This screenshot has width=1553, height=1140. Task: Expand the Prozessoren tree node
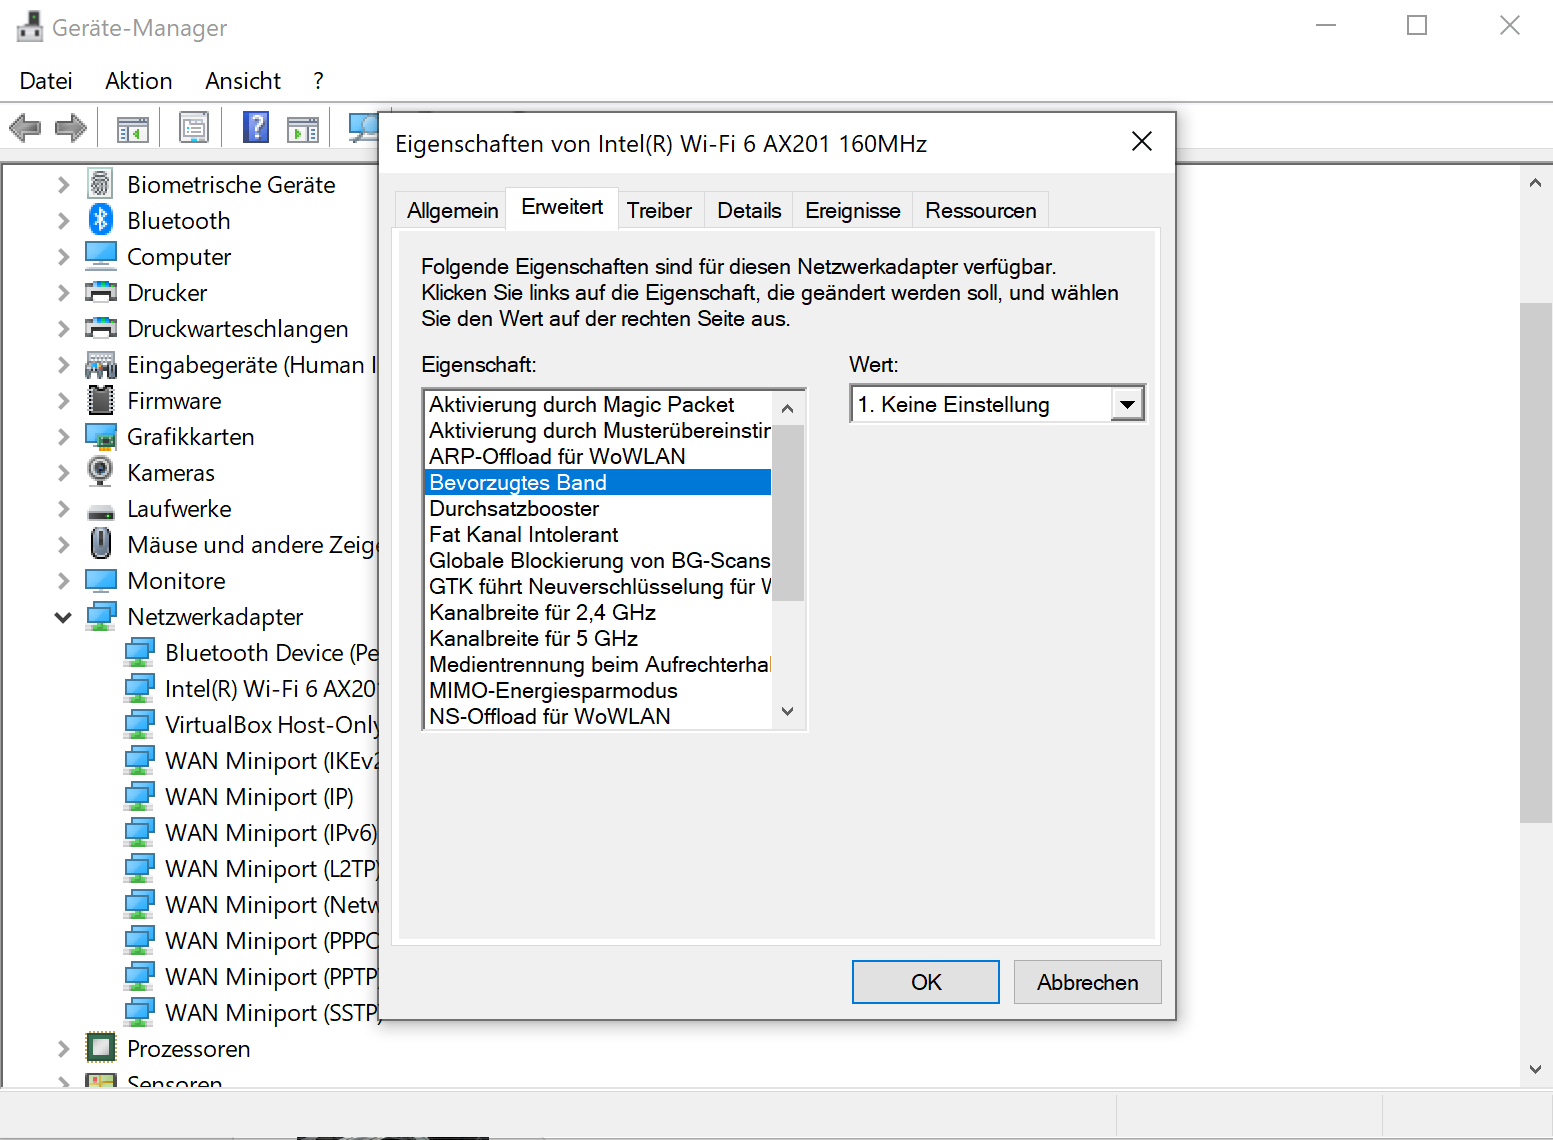coord(63,1049)
